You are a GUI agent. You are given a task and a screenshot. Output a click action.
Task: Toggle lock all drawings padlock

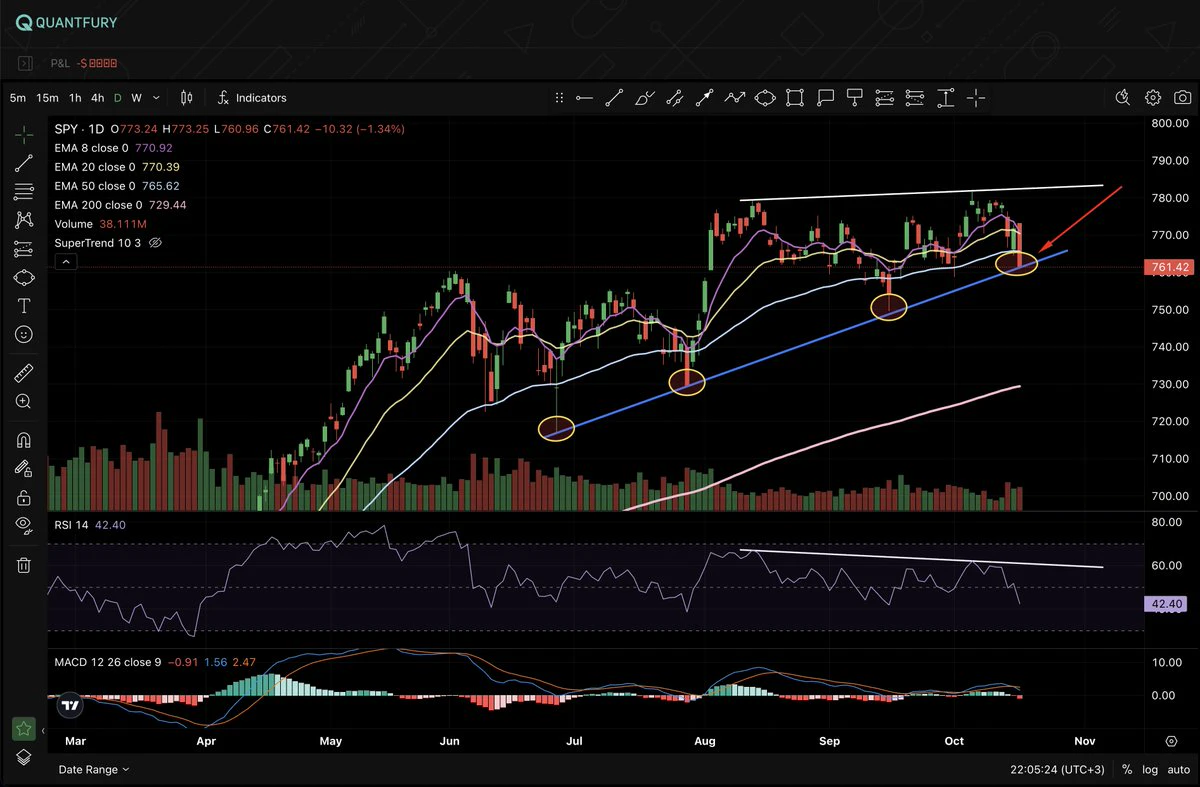click(24, 497)
